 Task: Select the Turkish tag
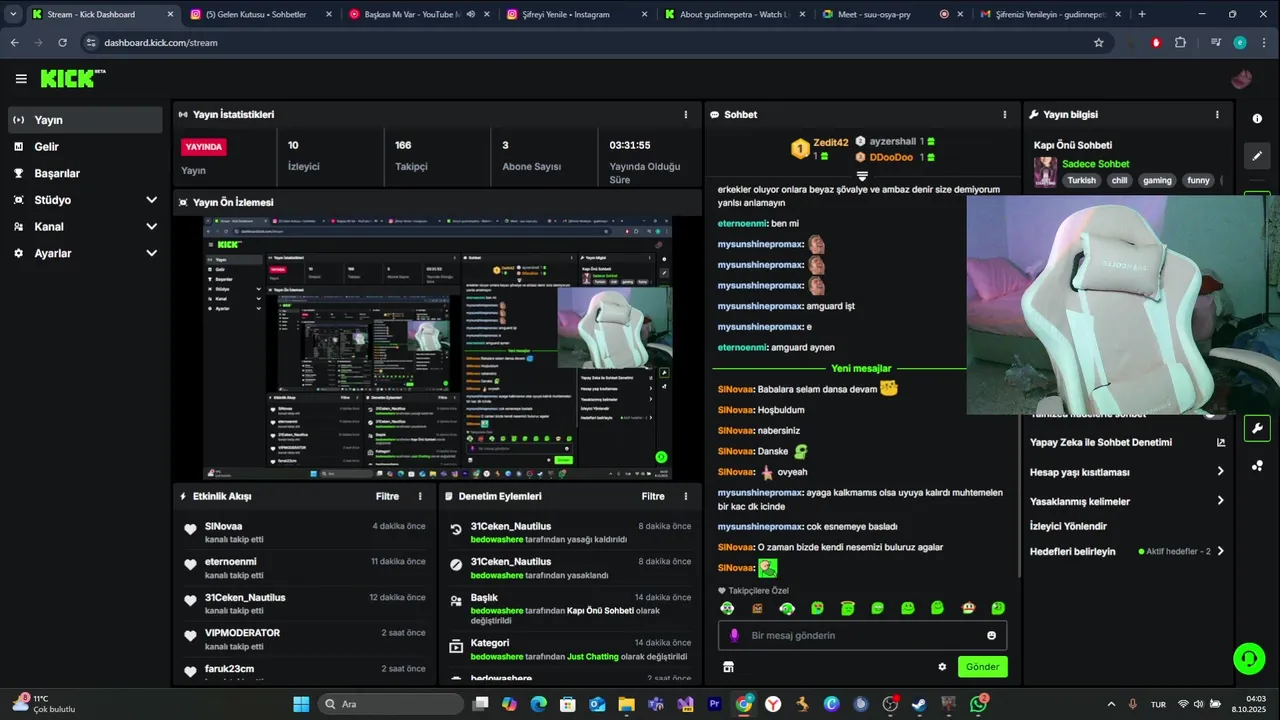tap(1081, 181)
